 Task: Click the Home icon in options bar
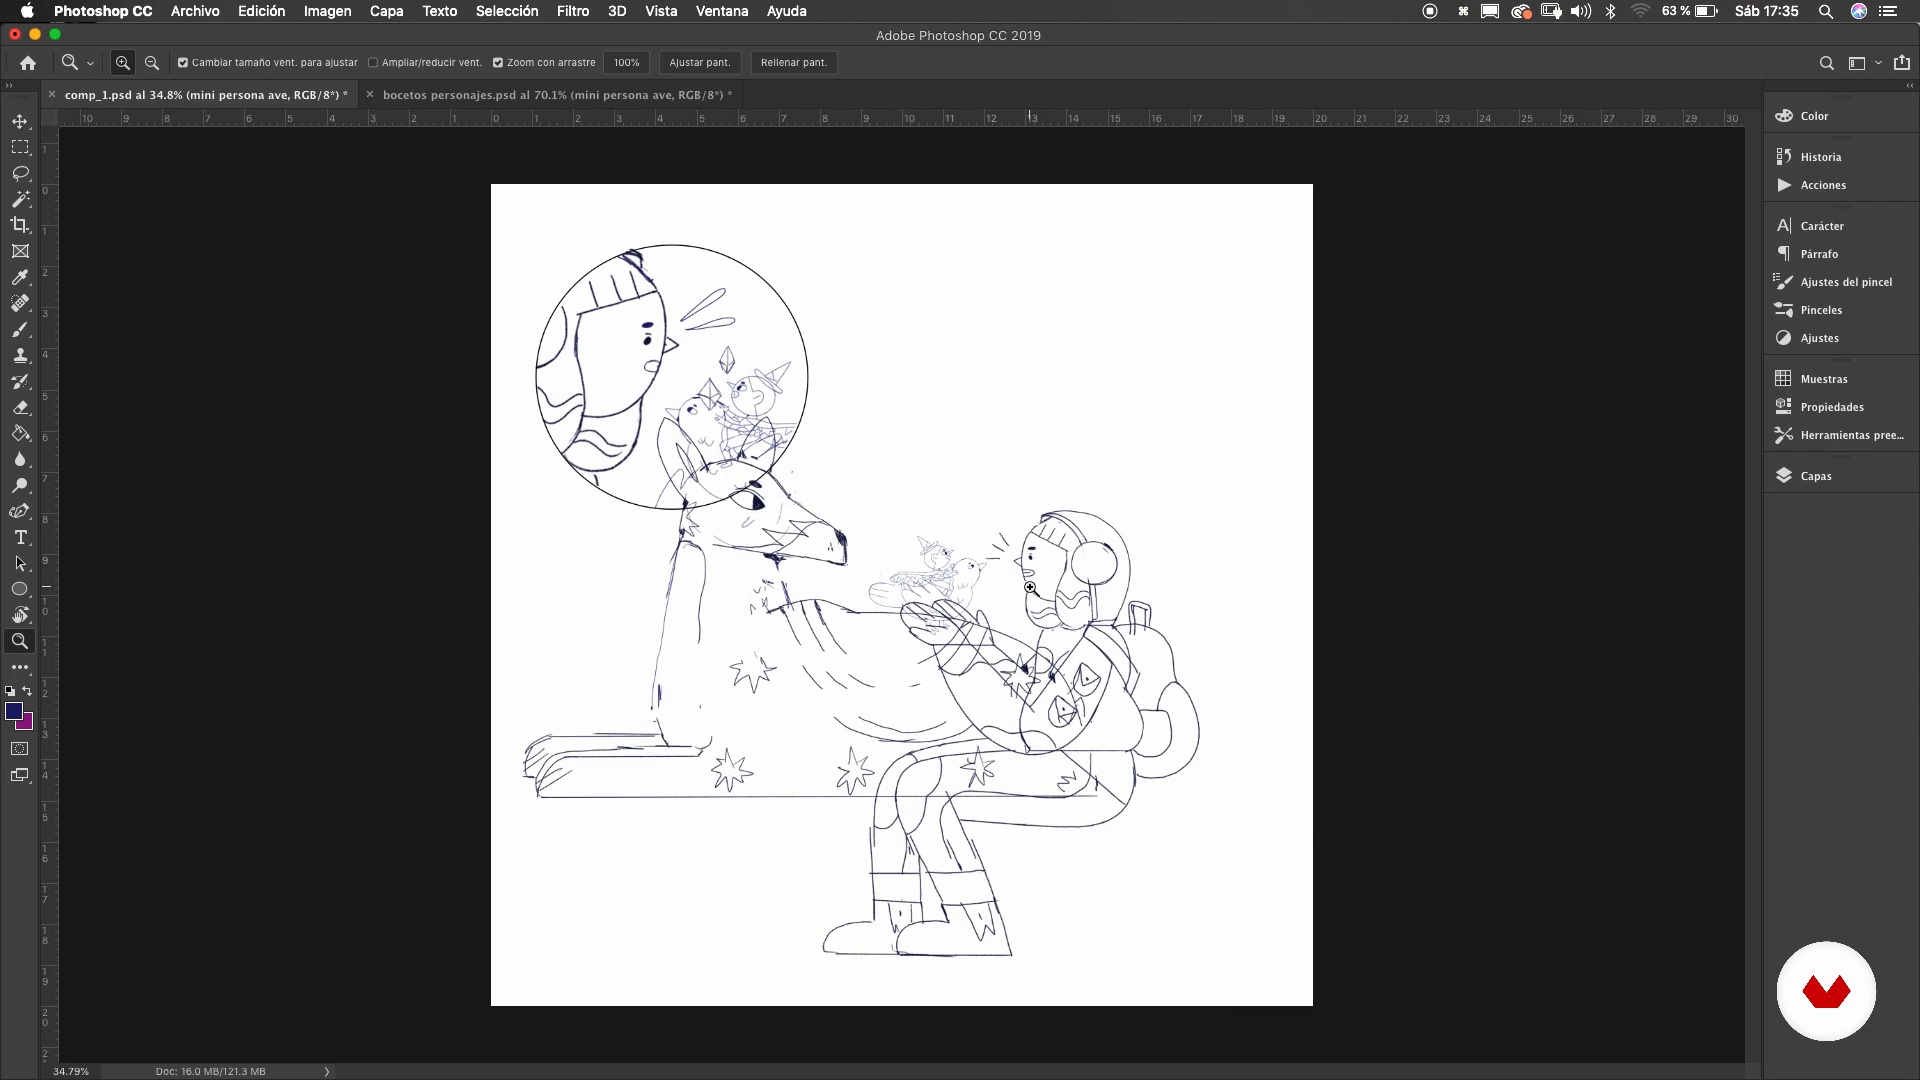tap(28, 62)
